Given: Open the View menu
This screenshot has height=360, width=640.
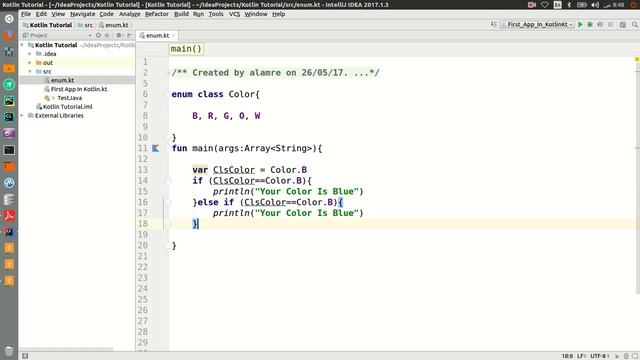Looking at the screenshot, I should [58, 14].
